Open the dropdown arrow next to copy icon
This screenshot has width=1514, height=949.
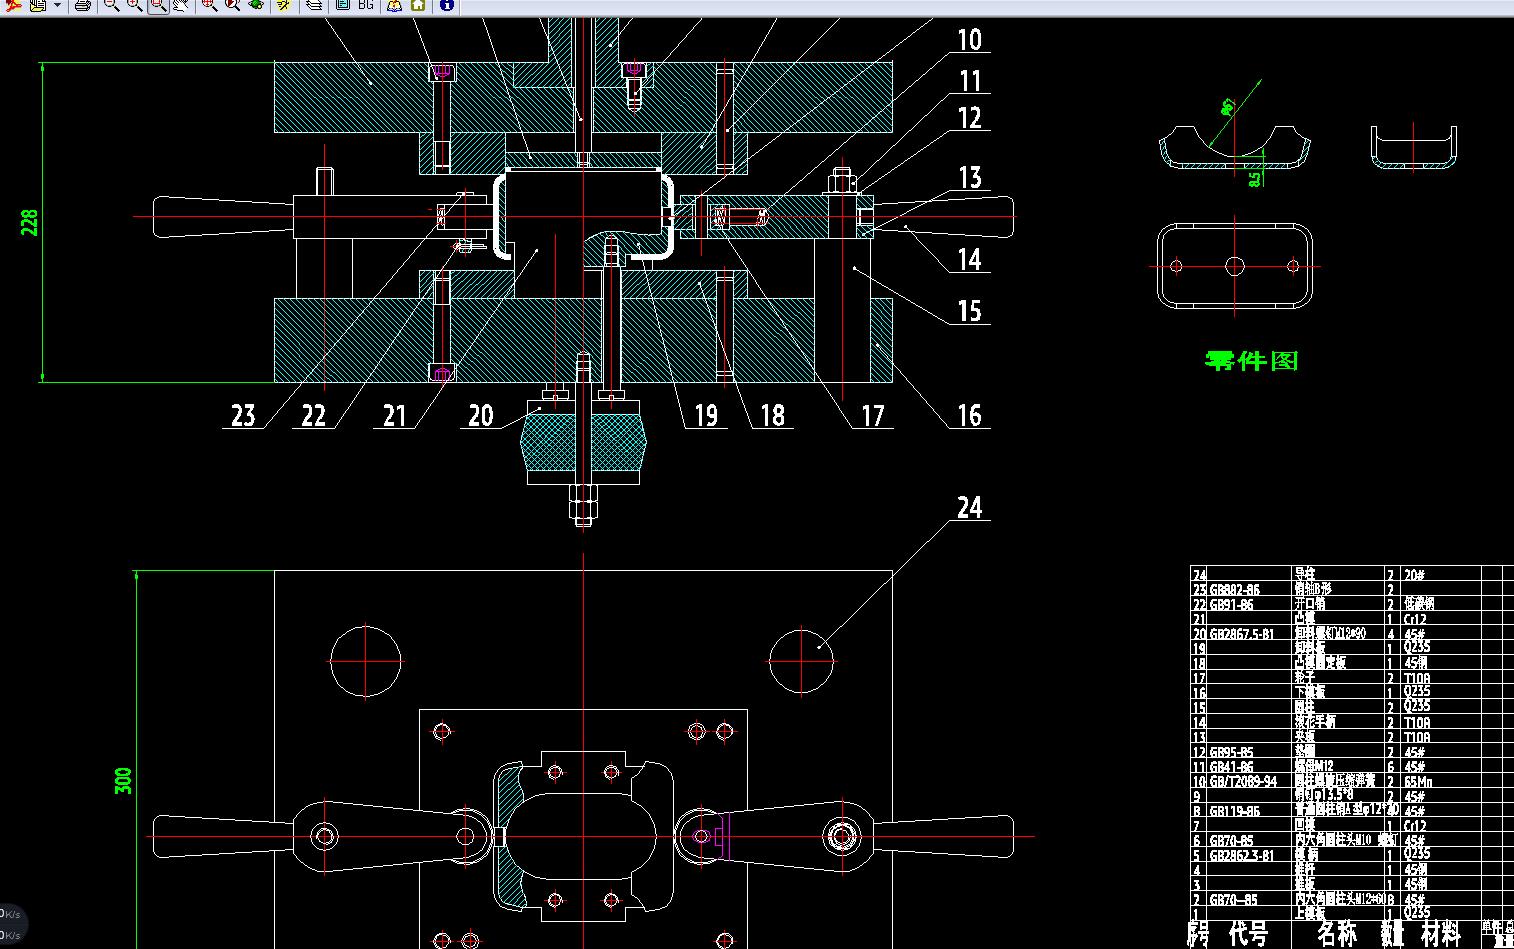pos(57,5)
